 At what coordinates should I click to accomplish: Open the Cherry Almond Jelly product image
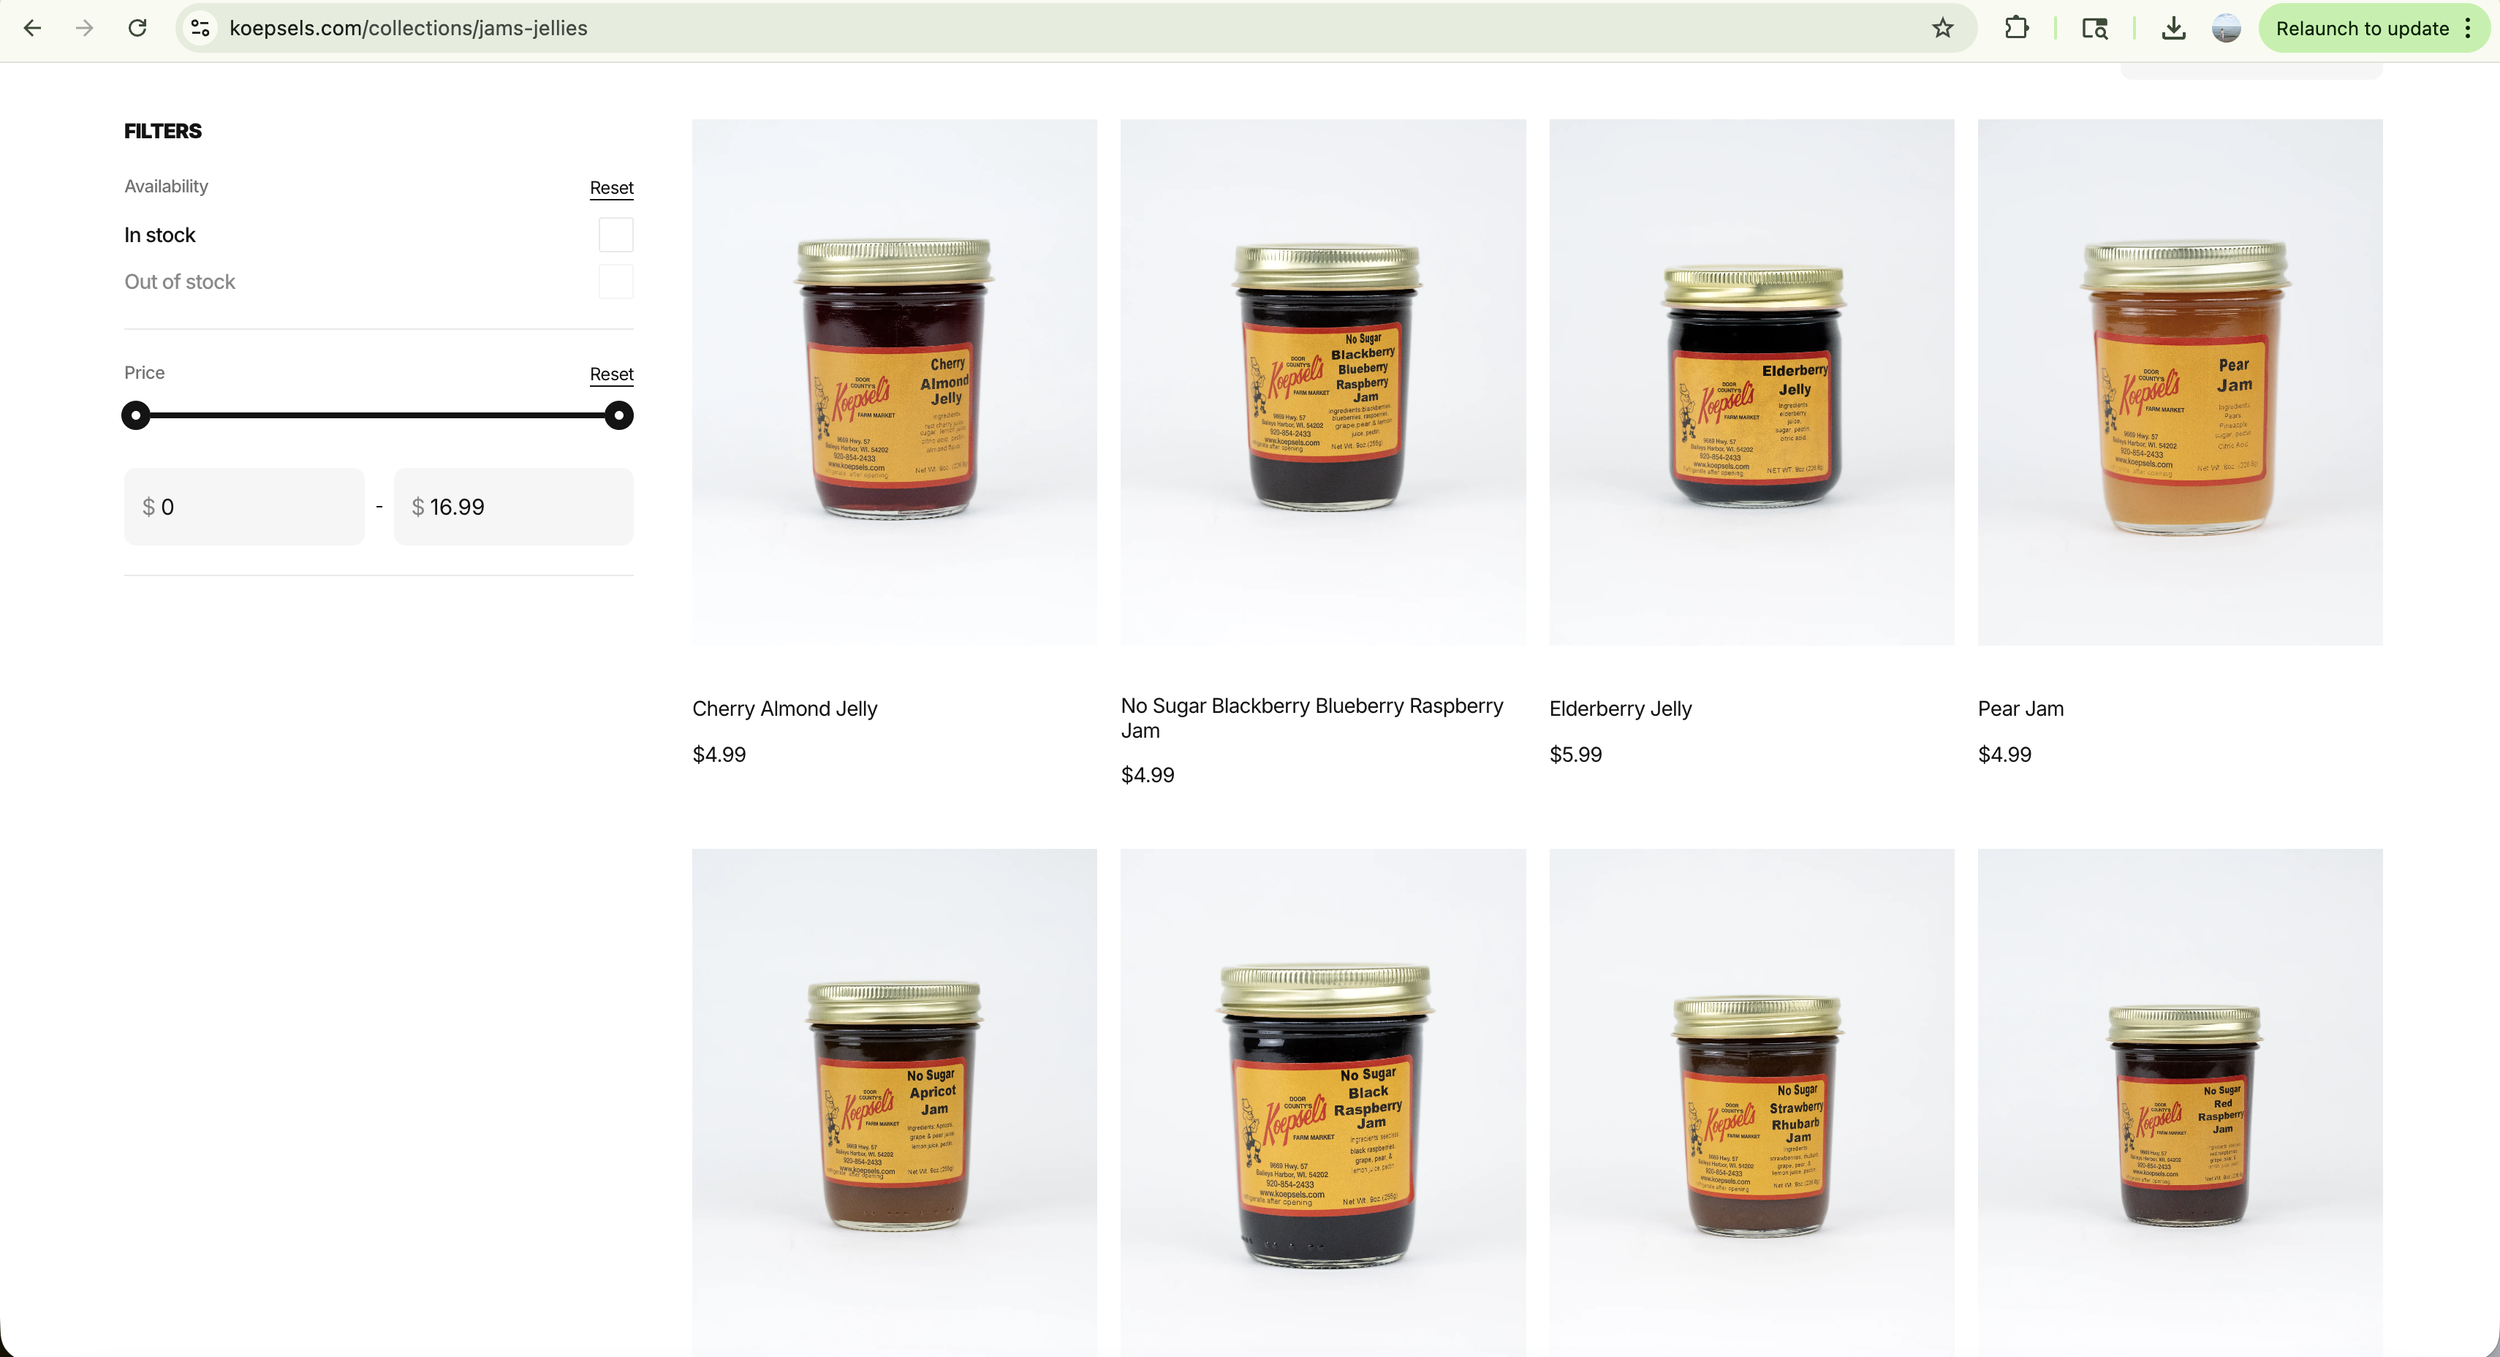pyautogui.click(x=894, y=382)
